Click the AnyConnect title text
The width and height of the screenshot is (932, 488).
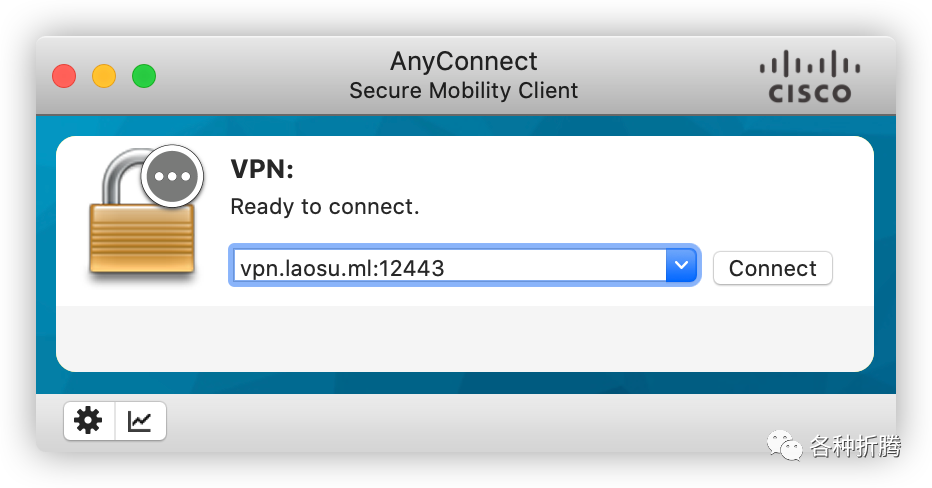[x=464, y=61]
